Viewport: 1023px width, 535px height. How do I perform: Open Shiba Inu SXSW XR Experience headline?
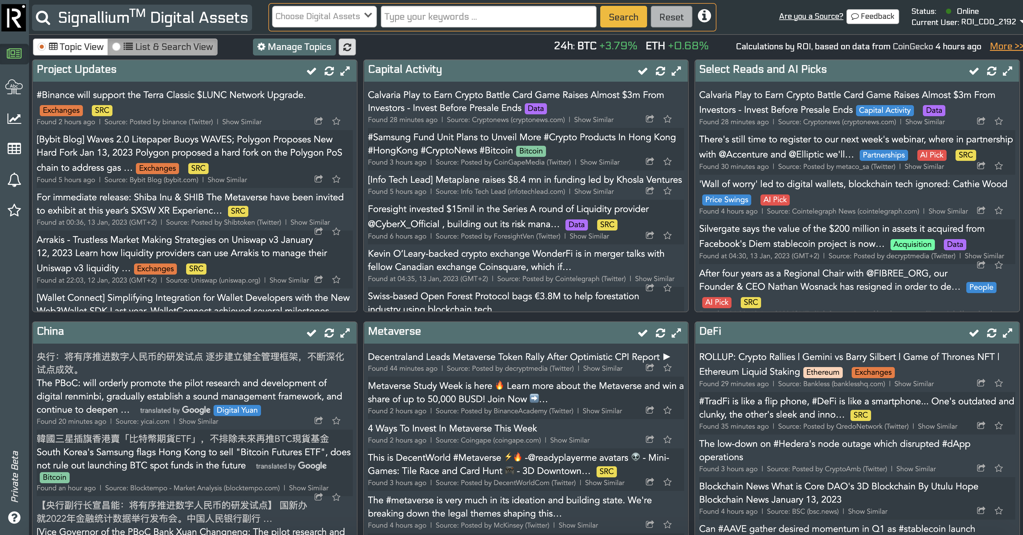point(190,204)
